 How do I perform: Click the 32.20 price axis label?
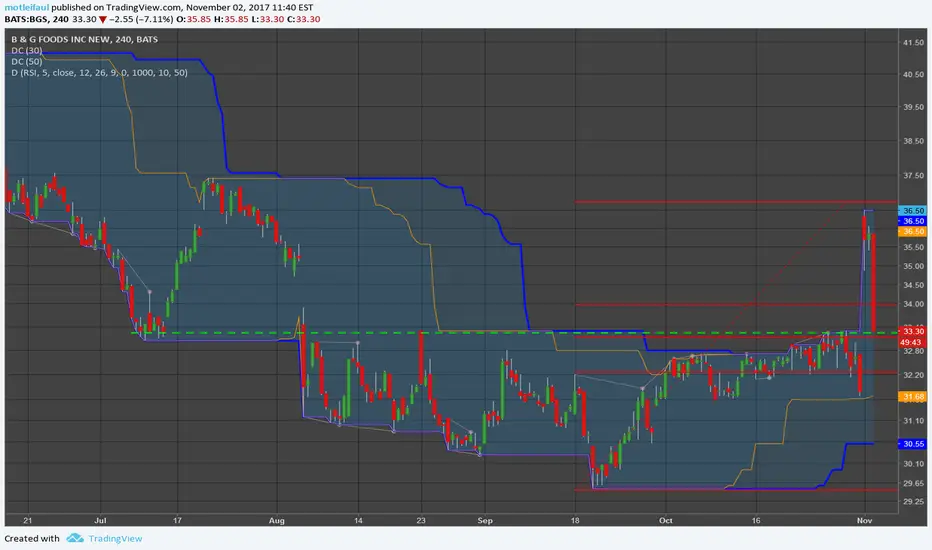tap(914, 375)
